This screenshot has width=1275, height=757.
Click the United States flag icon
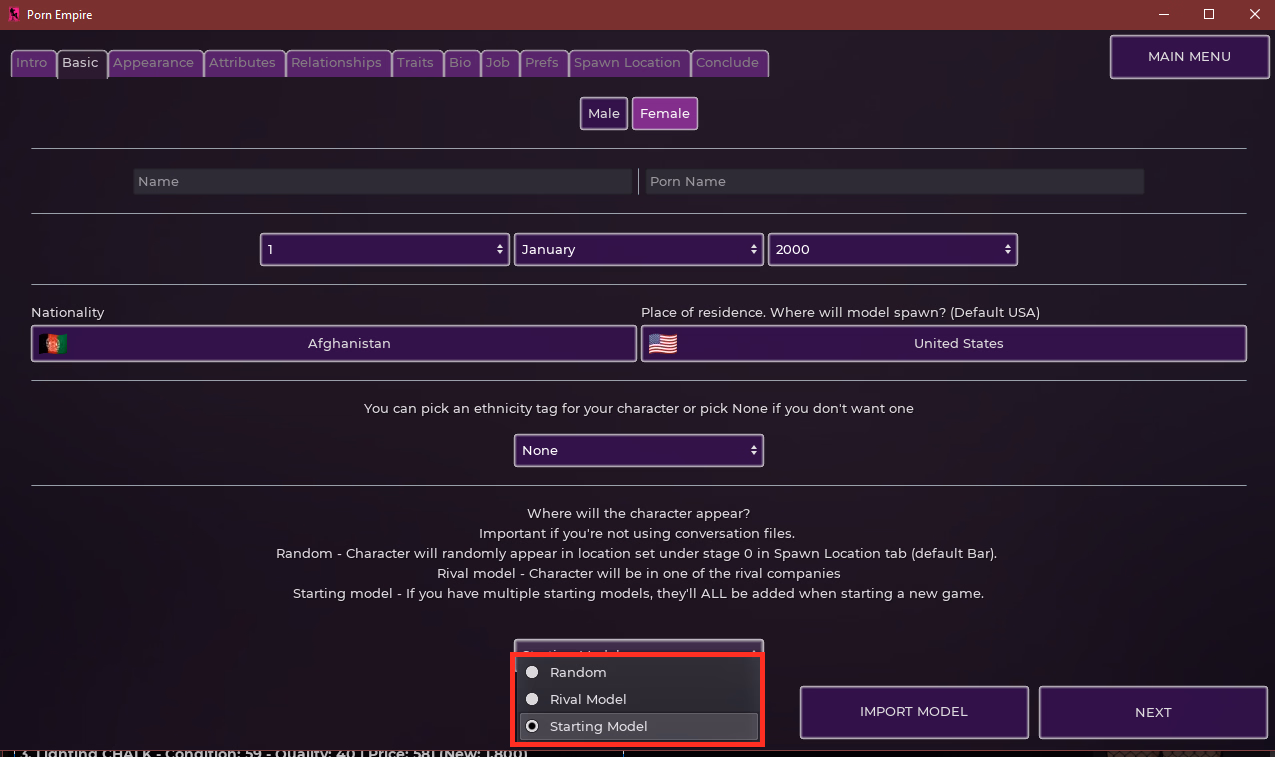click(662, 344)
